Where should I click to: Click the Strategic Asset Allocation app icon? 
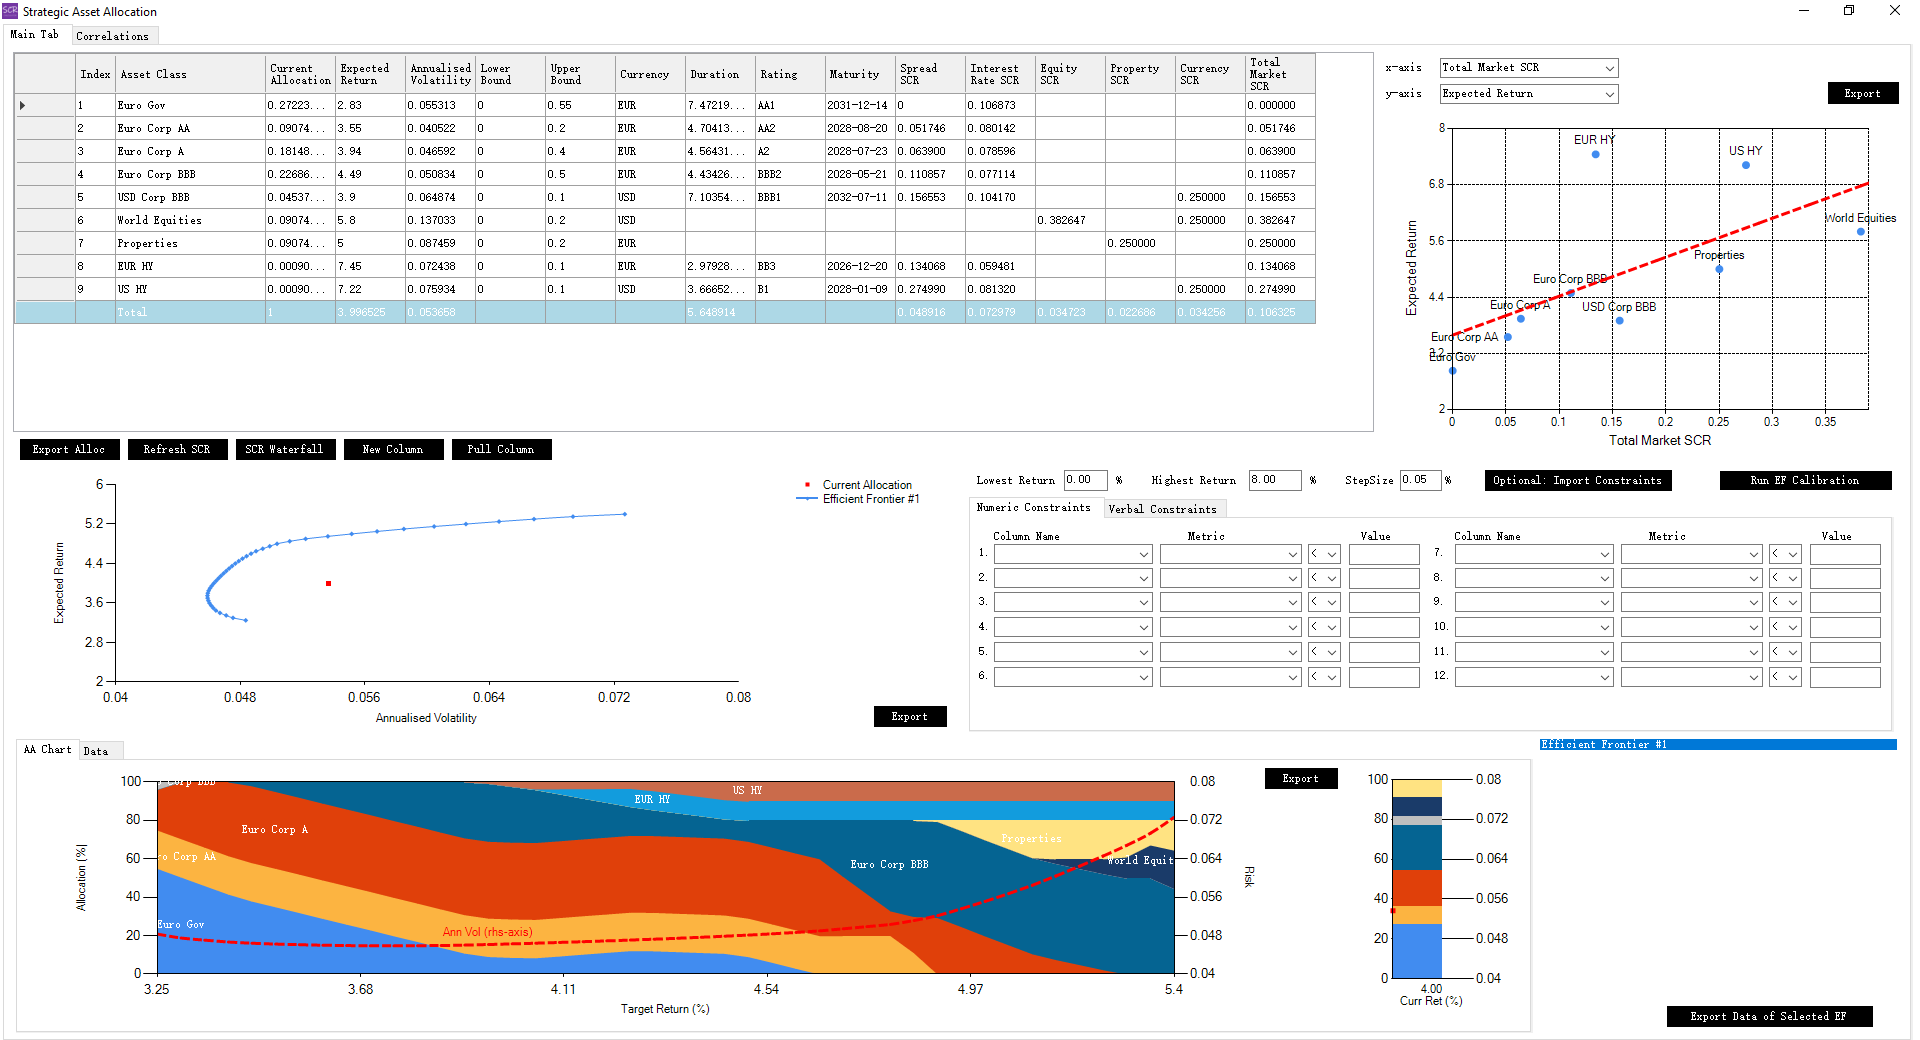click(x=10, y=11)
